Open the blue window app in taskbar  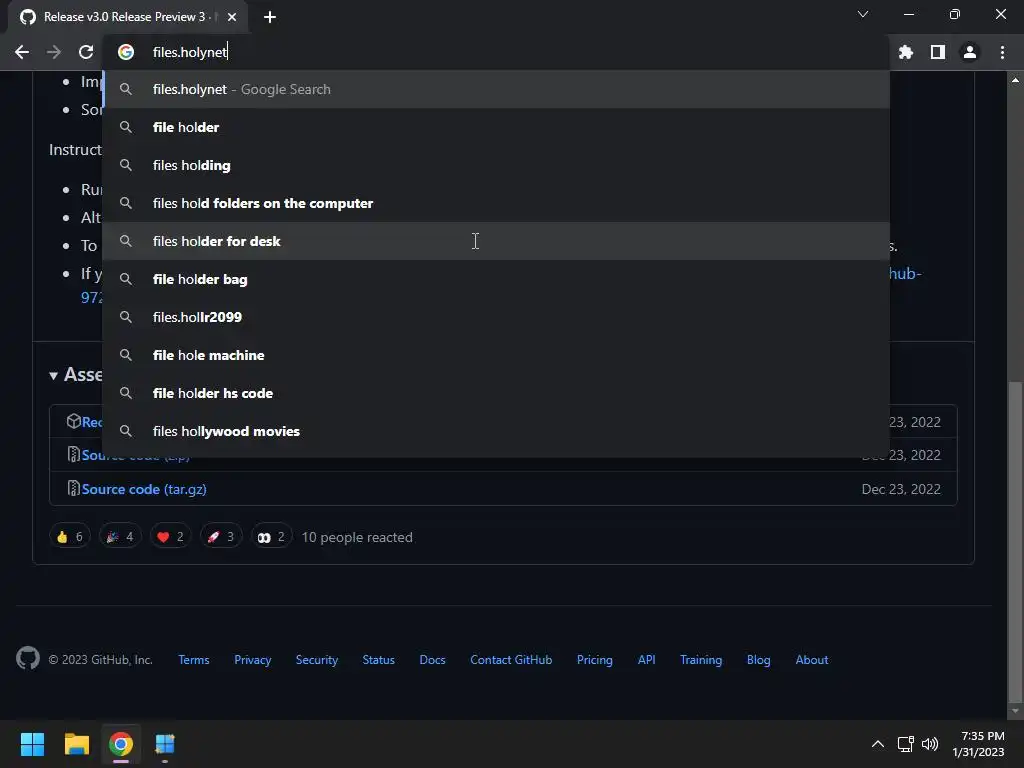(165, 744)
